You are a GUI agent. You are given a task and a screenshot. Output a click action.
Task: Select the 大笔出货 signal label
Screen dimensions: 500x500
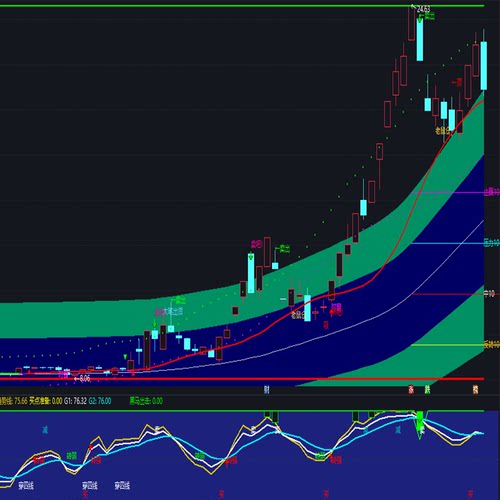click(x=173, y=312)
